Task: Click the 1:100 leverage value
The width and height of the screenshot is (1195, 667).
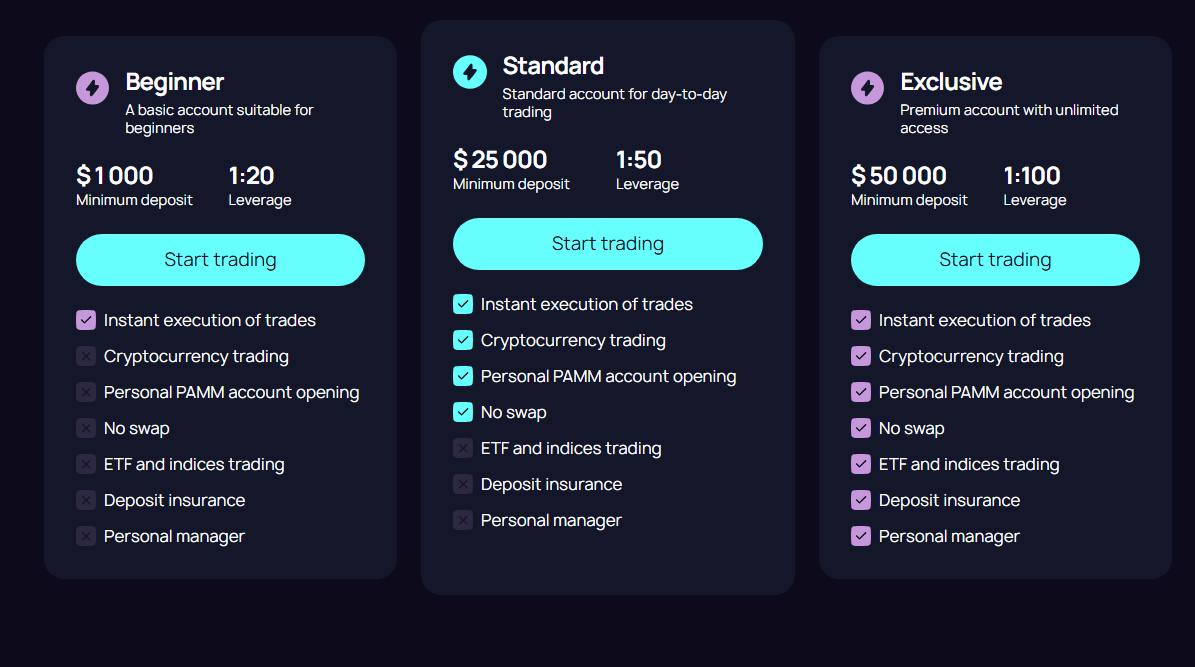Action: coord(1032,176)
